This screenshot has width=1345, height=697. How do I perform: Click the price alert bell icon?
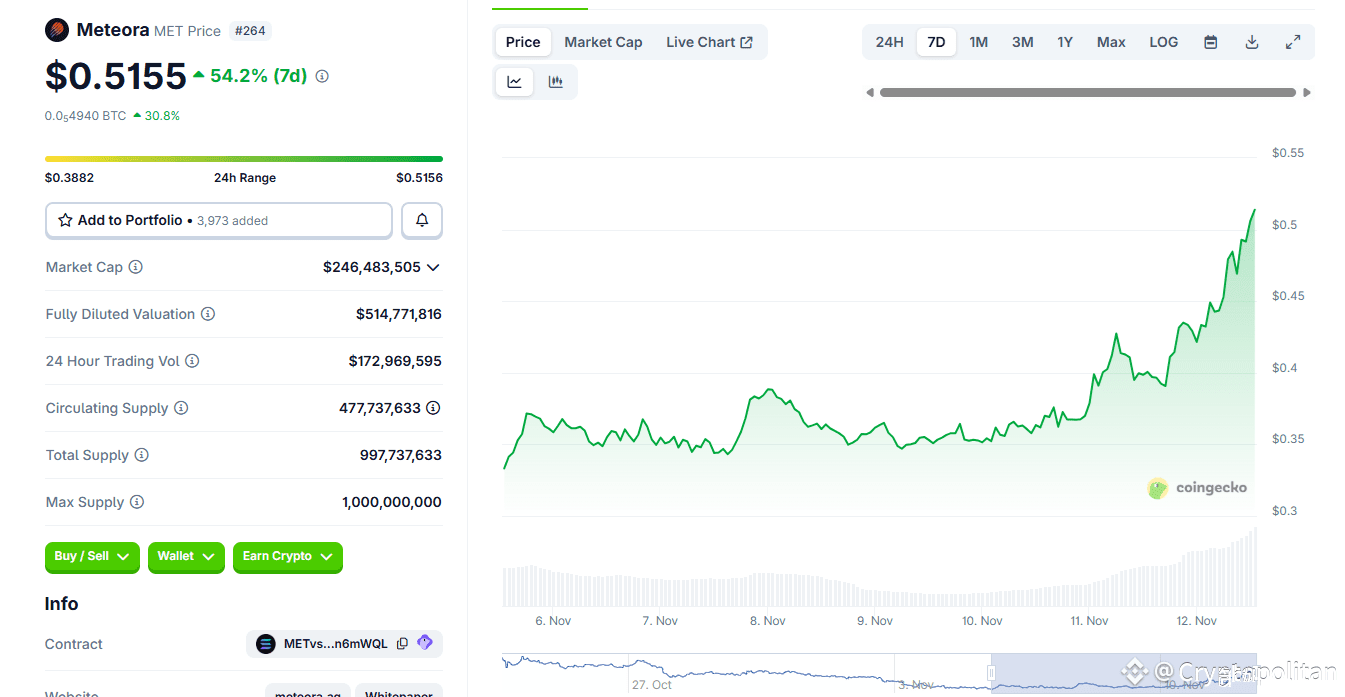pyautogui.click(x=421, y=220)
